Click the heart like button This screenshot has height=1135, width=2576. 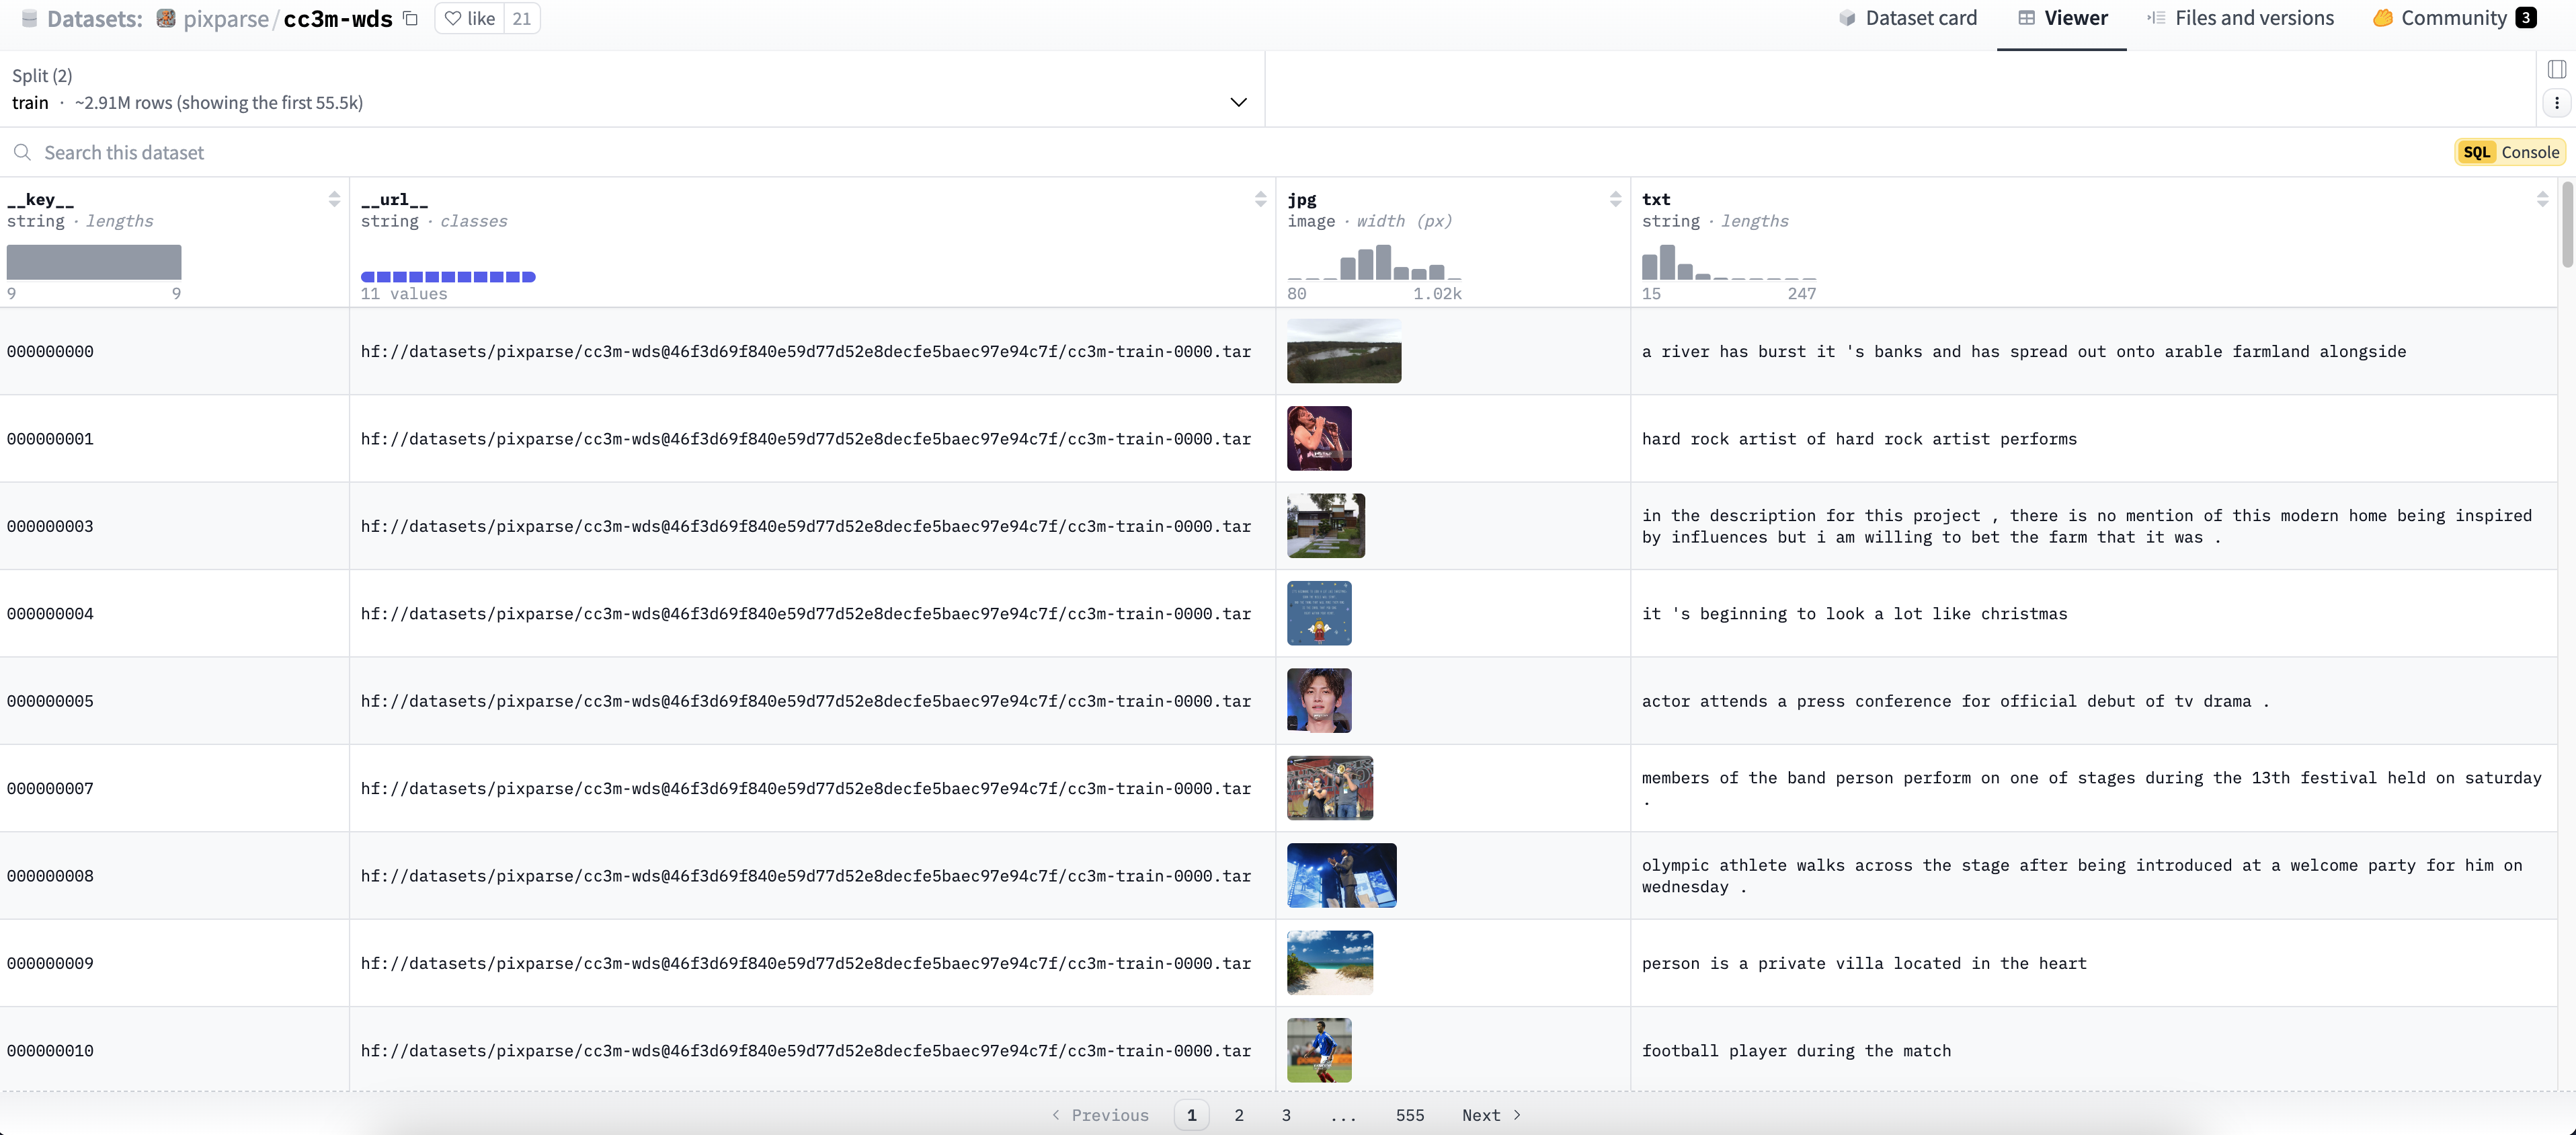pyautogui.click(x=470, y=18)
